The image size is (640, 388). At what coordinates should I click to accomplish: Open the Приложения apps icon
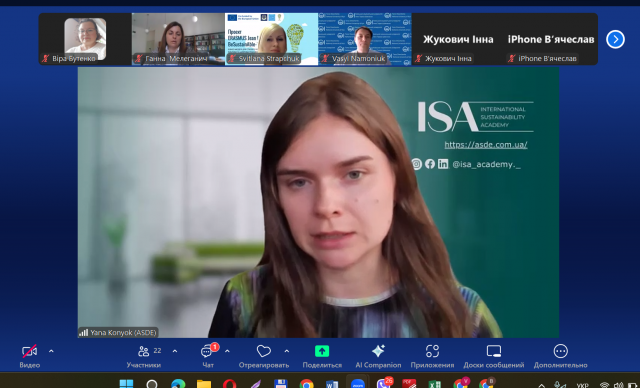(432, 351)
